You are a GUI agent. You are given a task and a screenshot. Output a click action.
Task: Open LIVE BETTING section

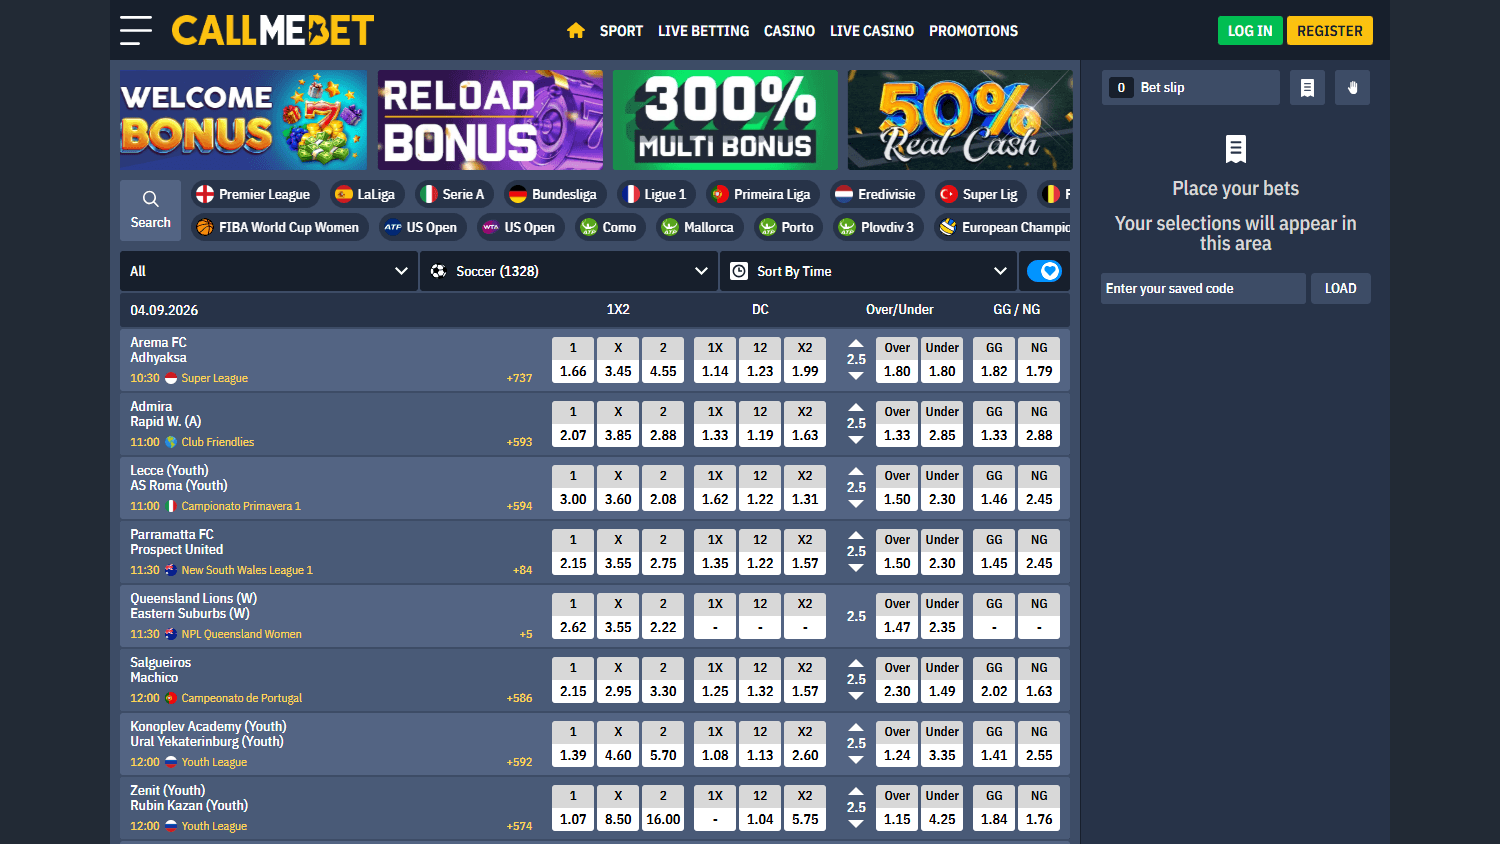703,31
